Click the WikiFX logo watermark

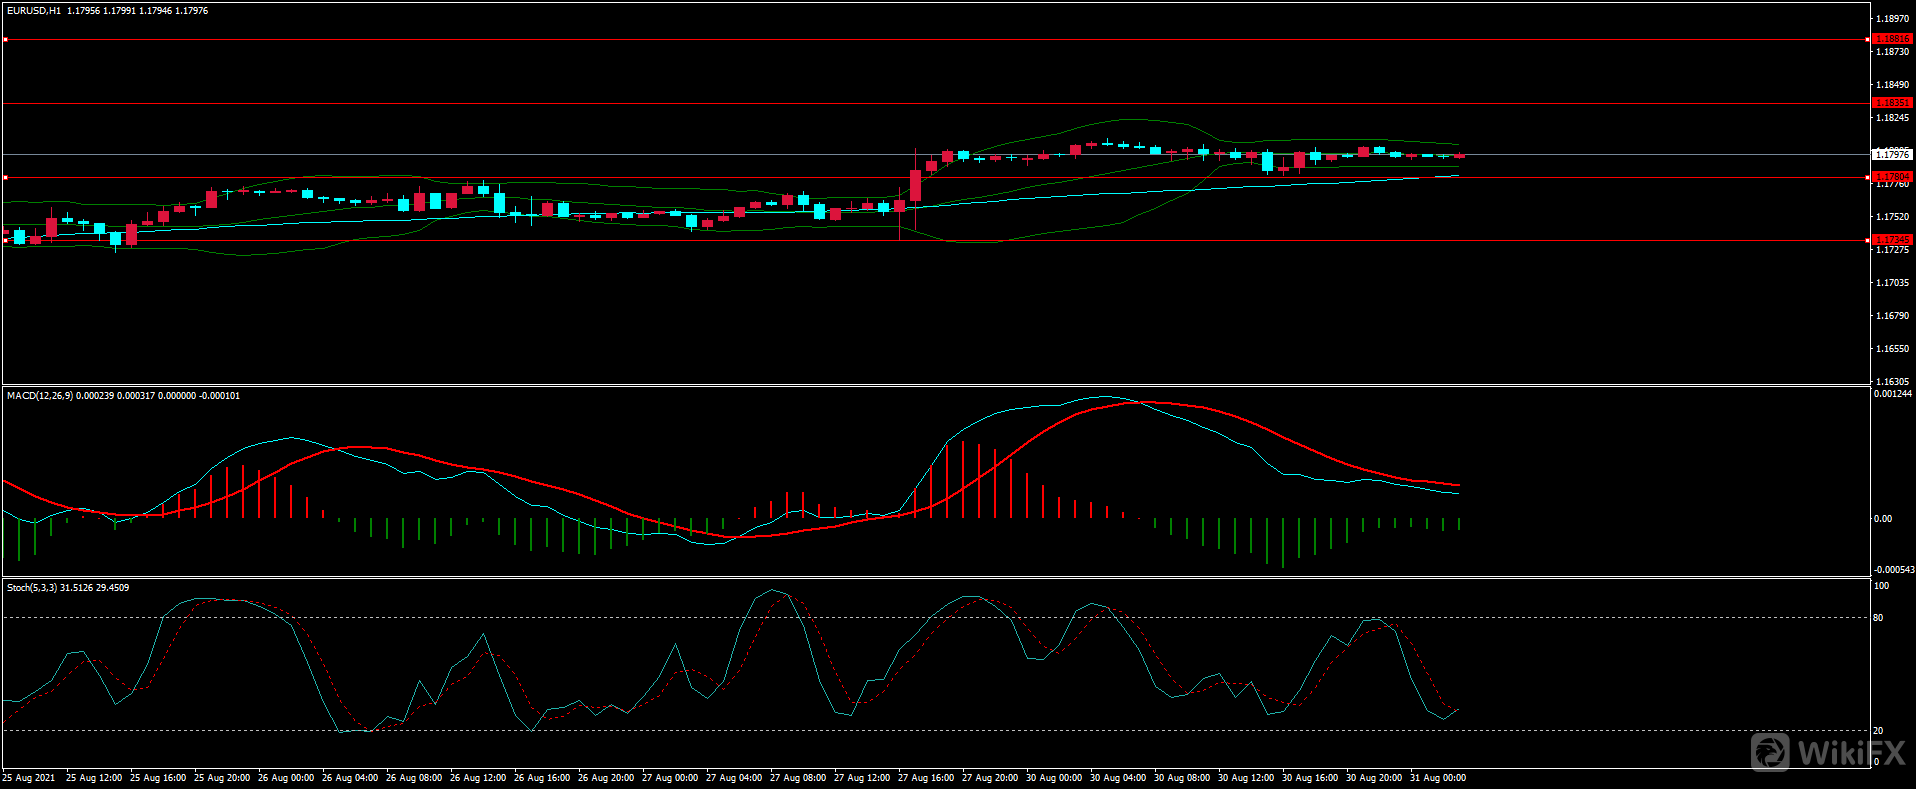pyautogui.click(x=1828, y=752)
